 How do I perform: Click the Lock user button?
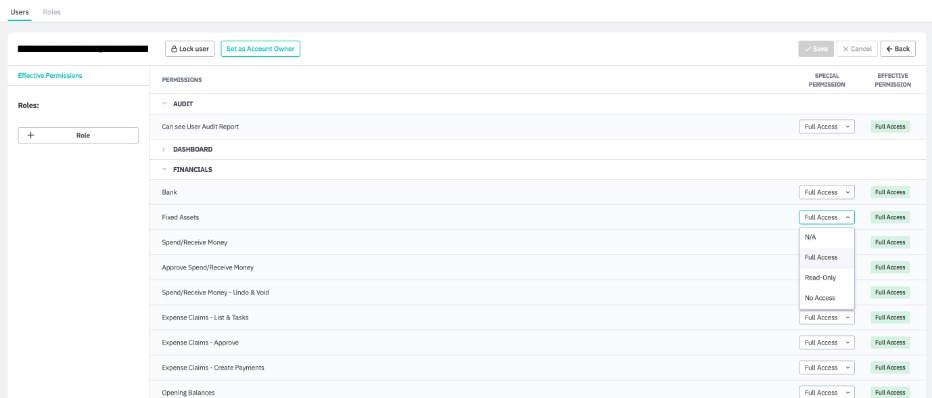tap(190, 49)
